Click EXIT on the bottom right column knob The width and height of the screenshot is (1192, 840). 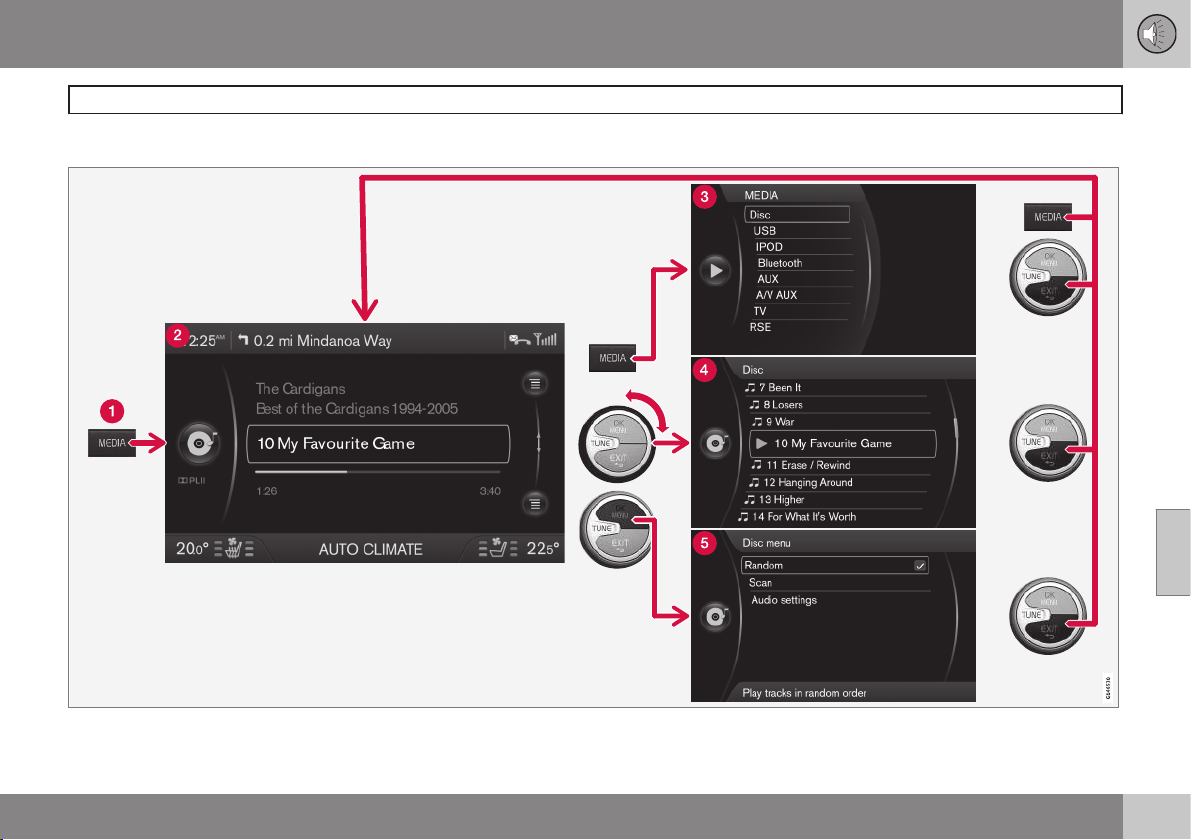point(1049,630)
